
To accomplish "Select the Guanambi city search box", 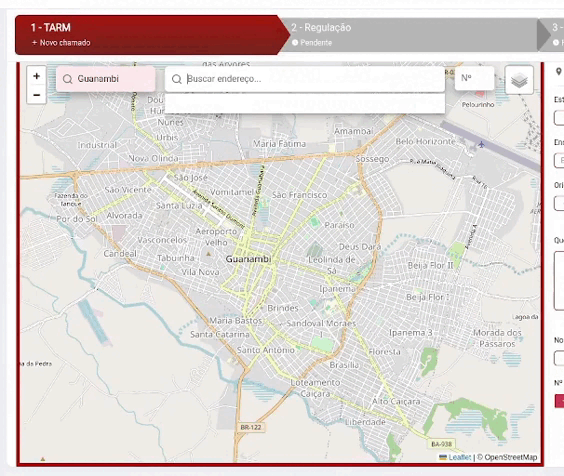I will click(x=106, y=79).
